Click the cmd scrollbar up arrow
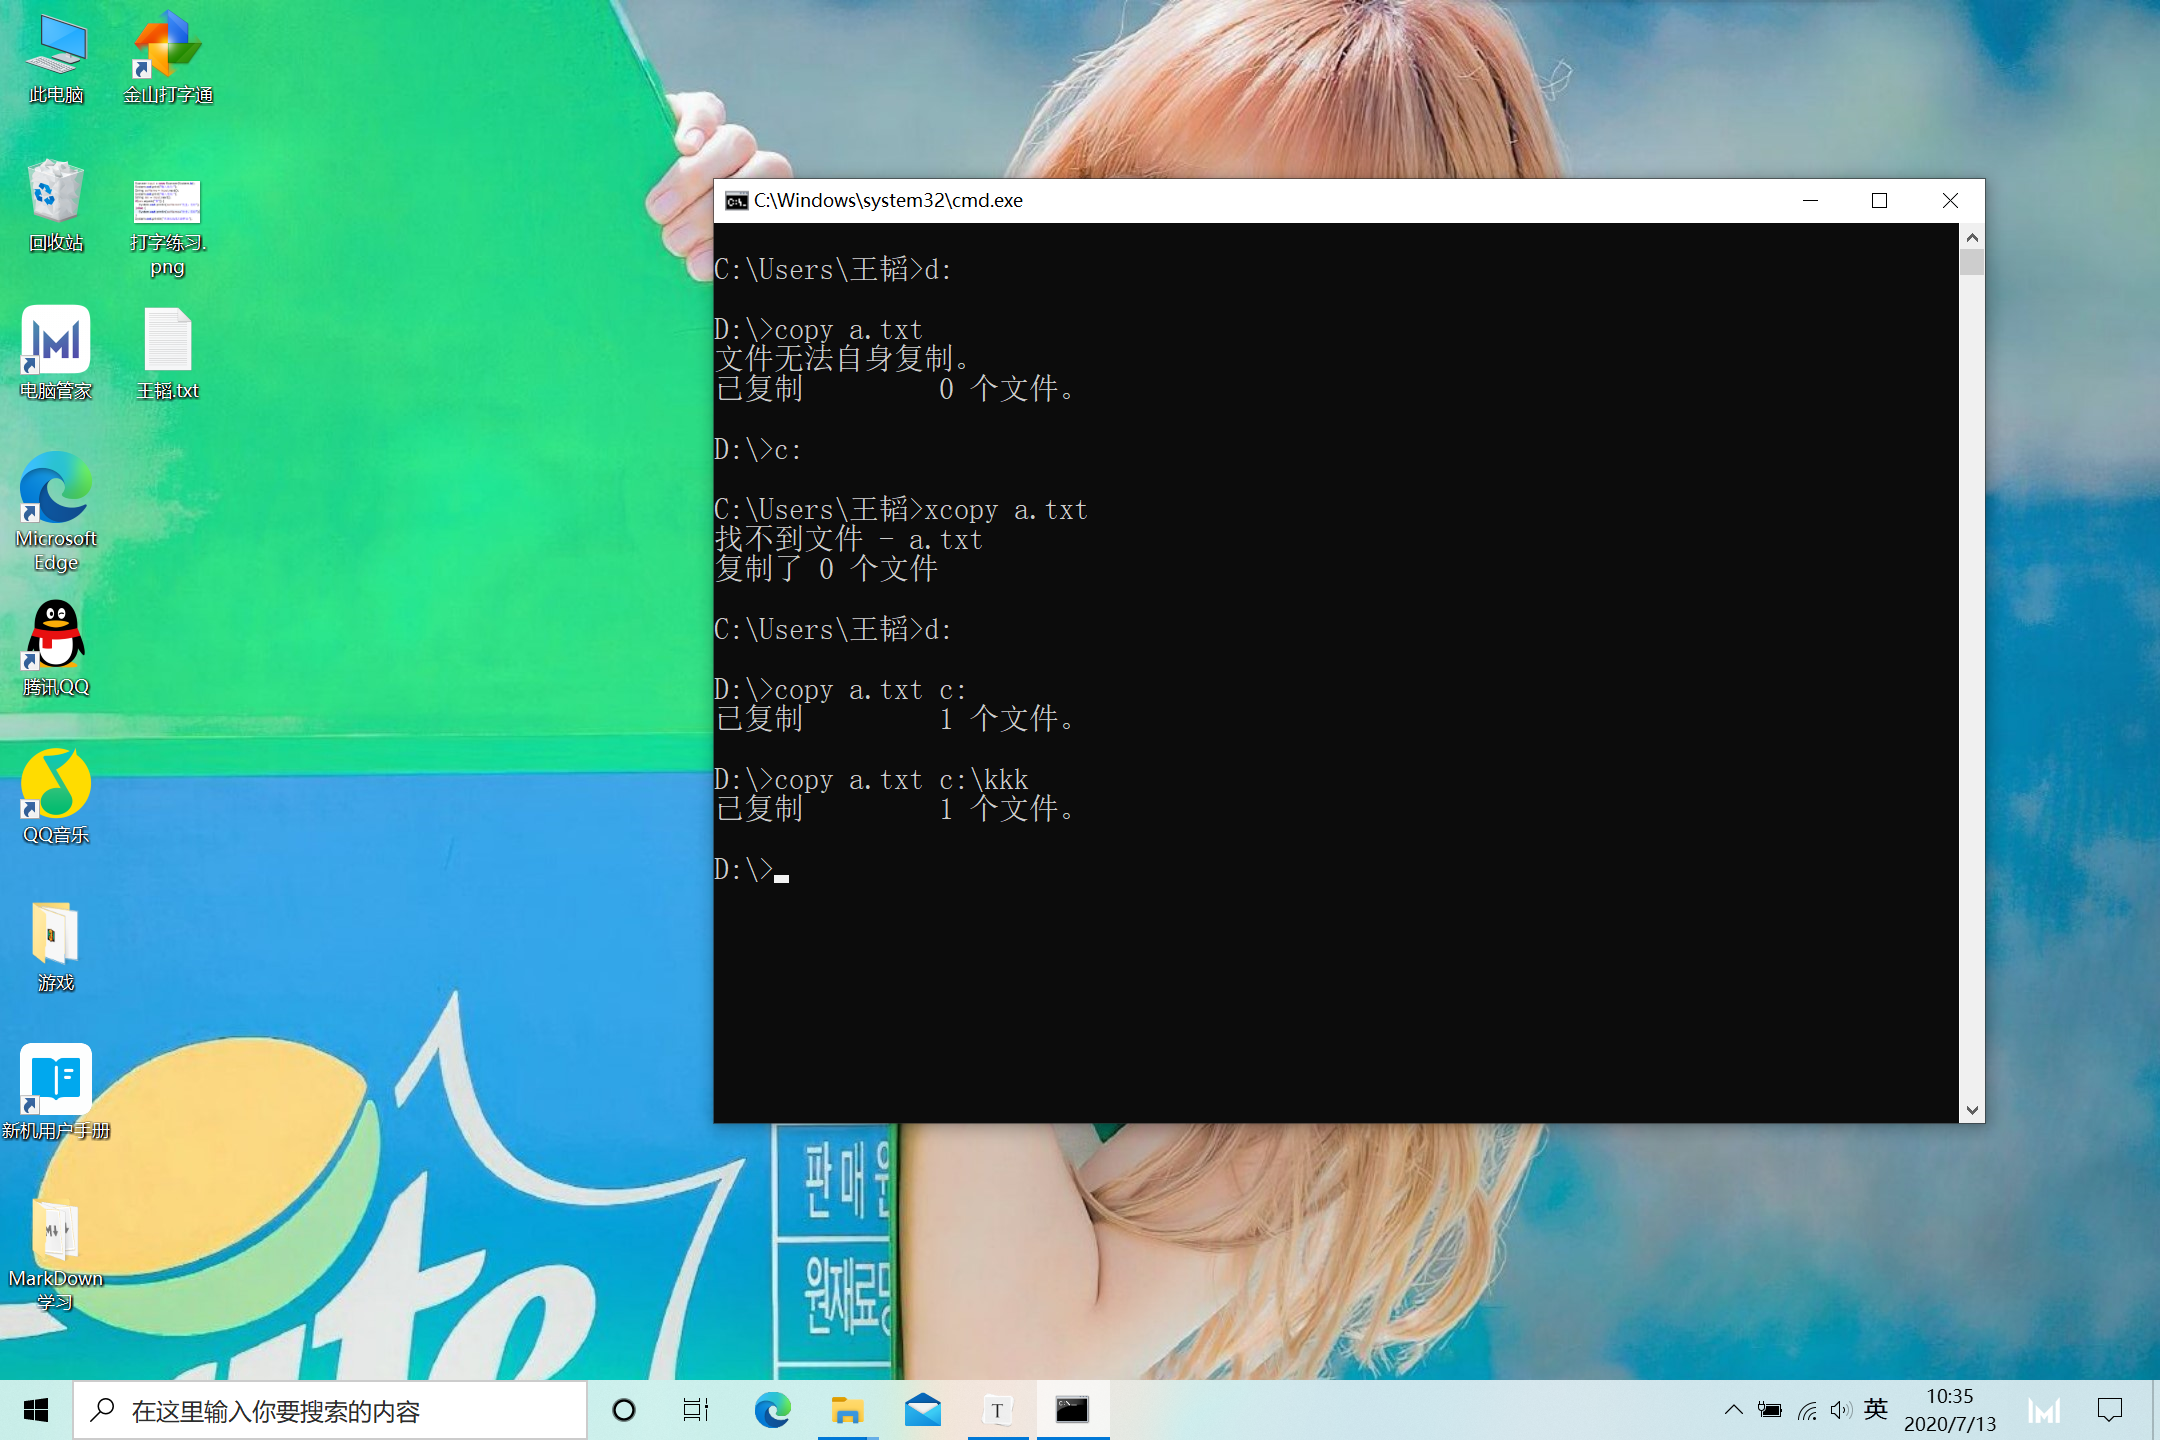Image resolution: width=2160 pixels, height=1440 pixels. [x=1972, y=238]
